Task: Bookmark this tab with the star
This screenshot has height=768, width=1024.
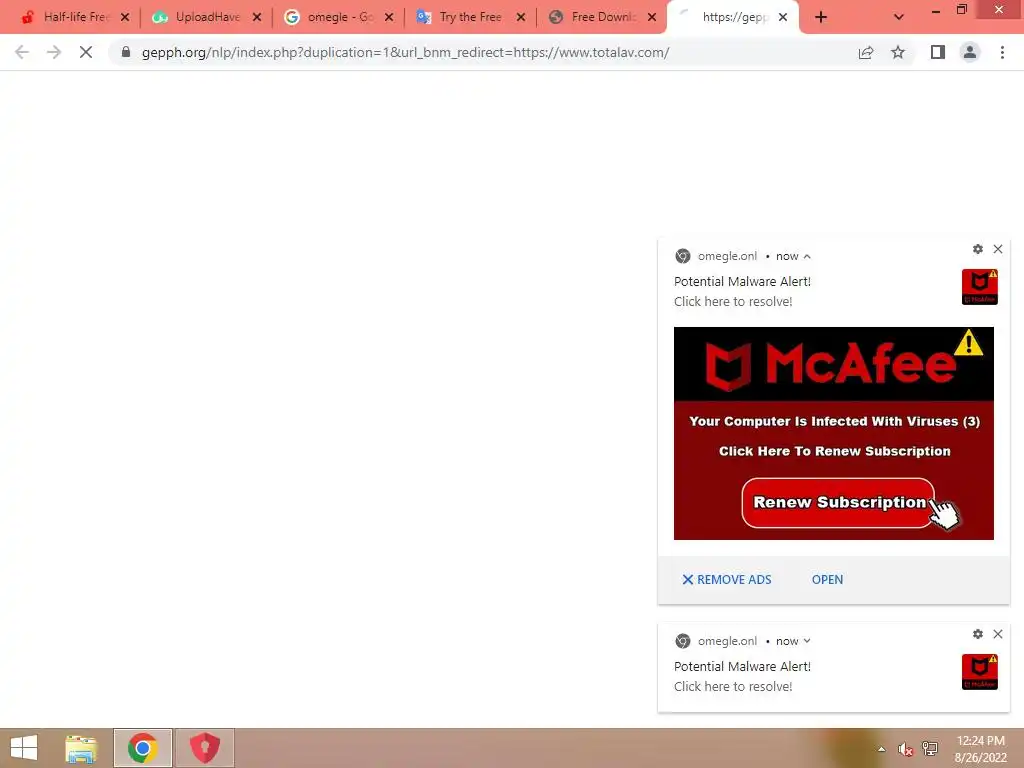Action: 898,52
